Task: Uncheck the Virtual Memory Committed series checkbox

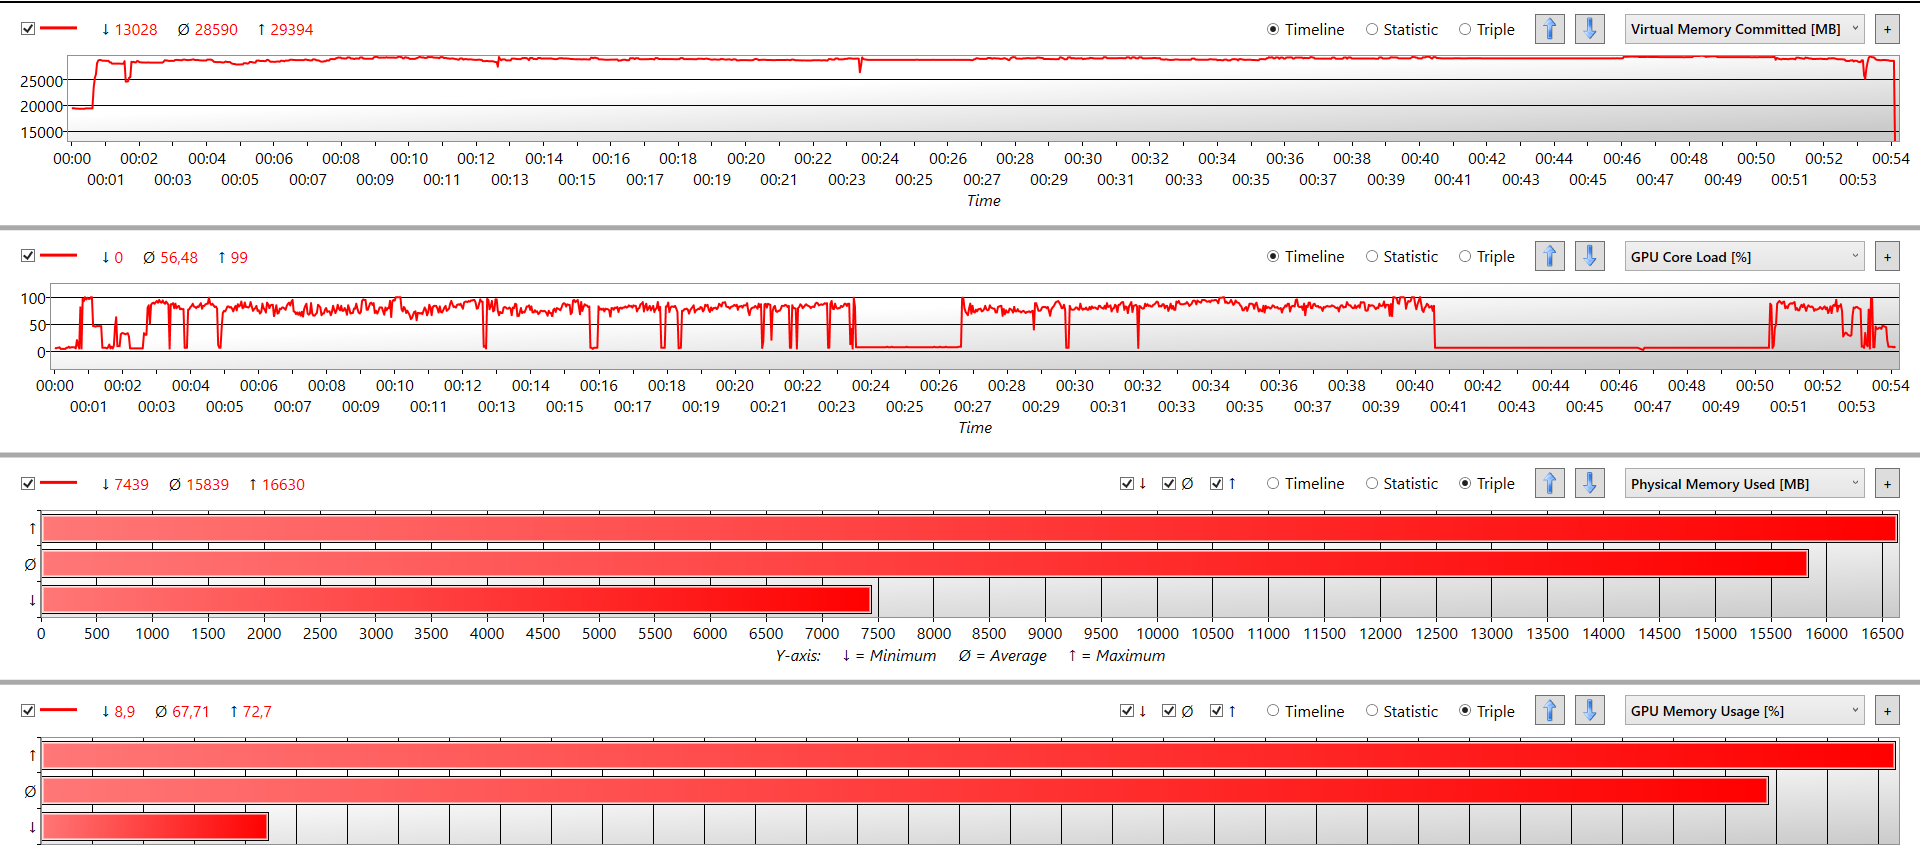Action: pos(28,29)
